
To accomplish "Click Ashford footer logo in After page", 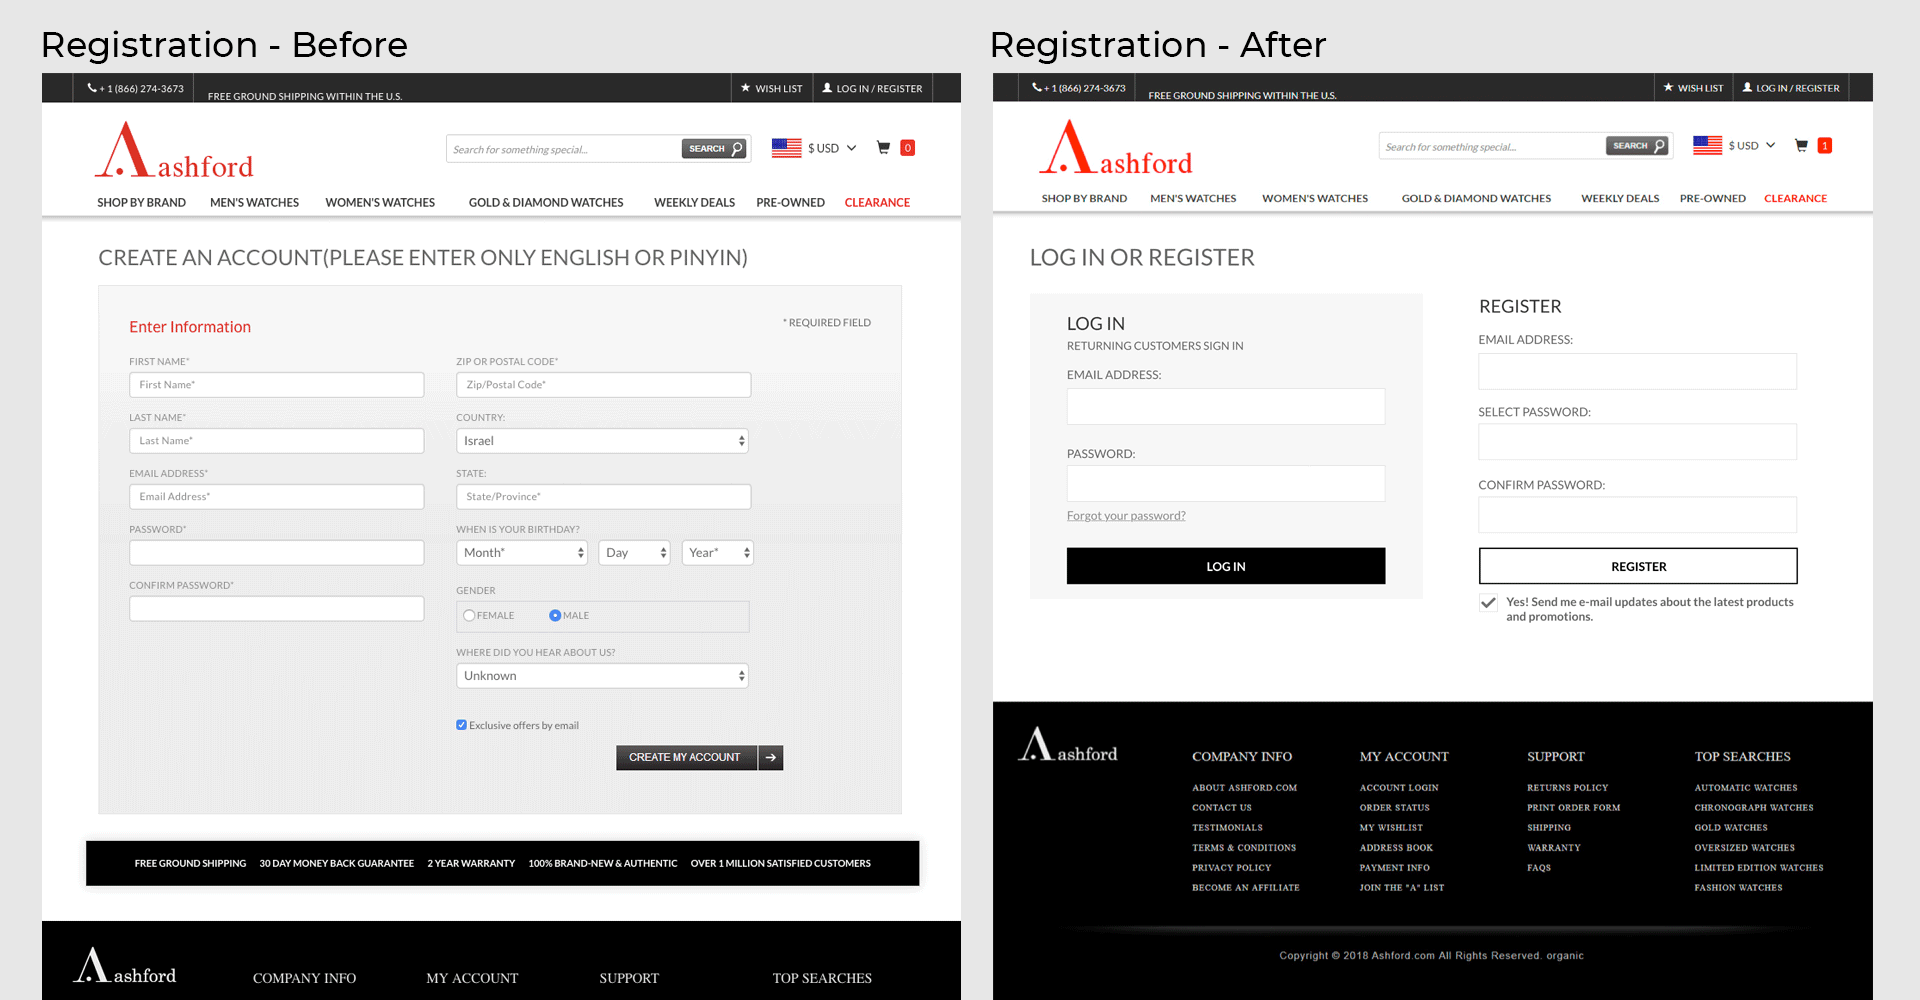I will pyautogui.click(x=1068, y=745).
